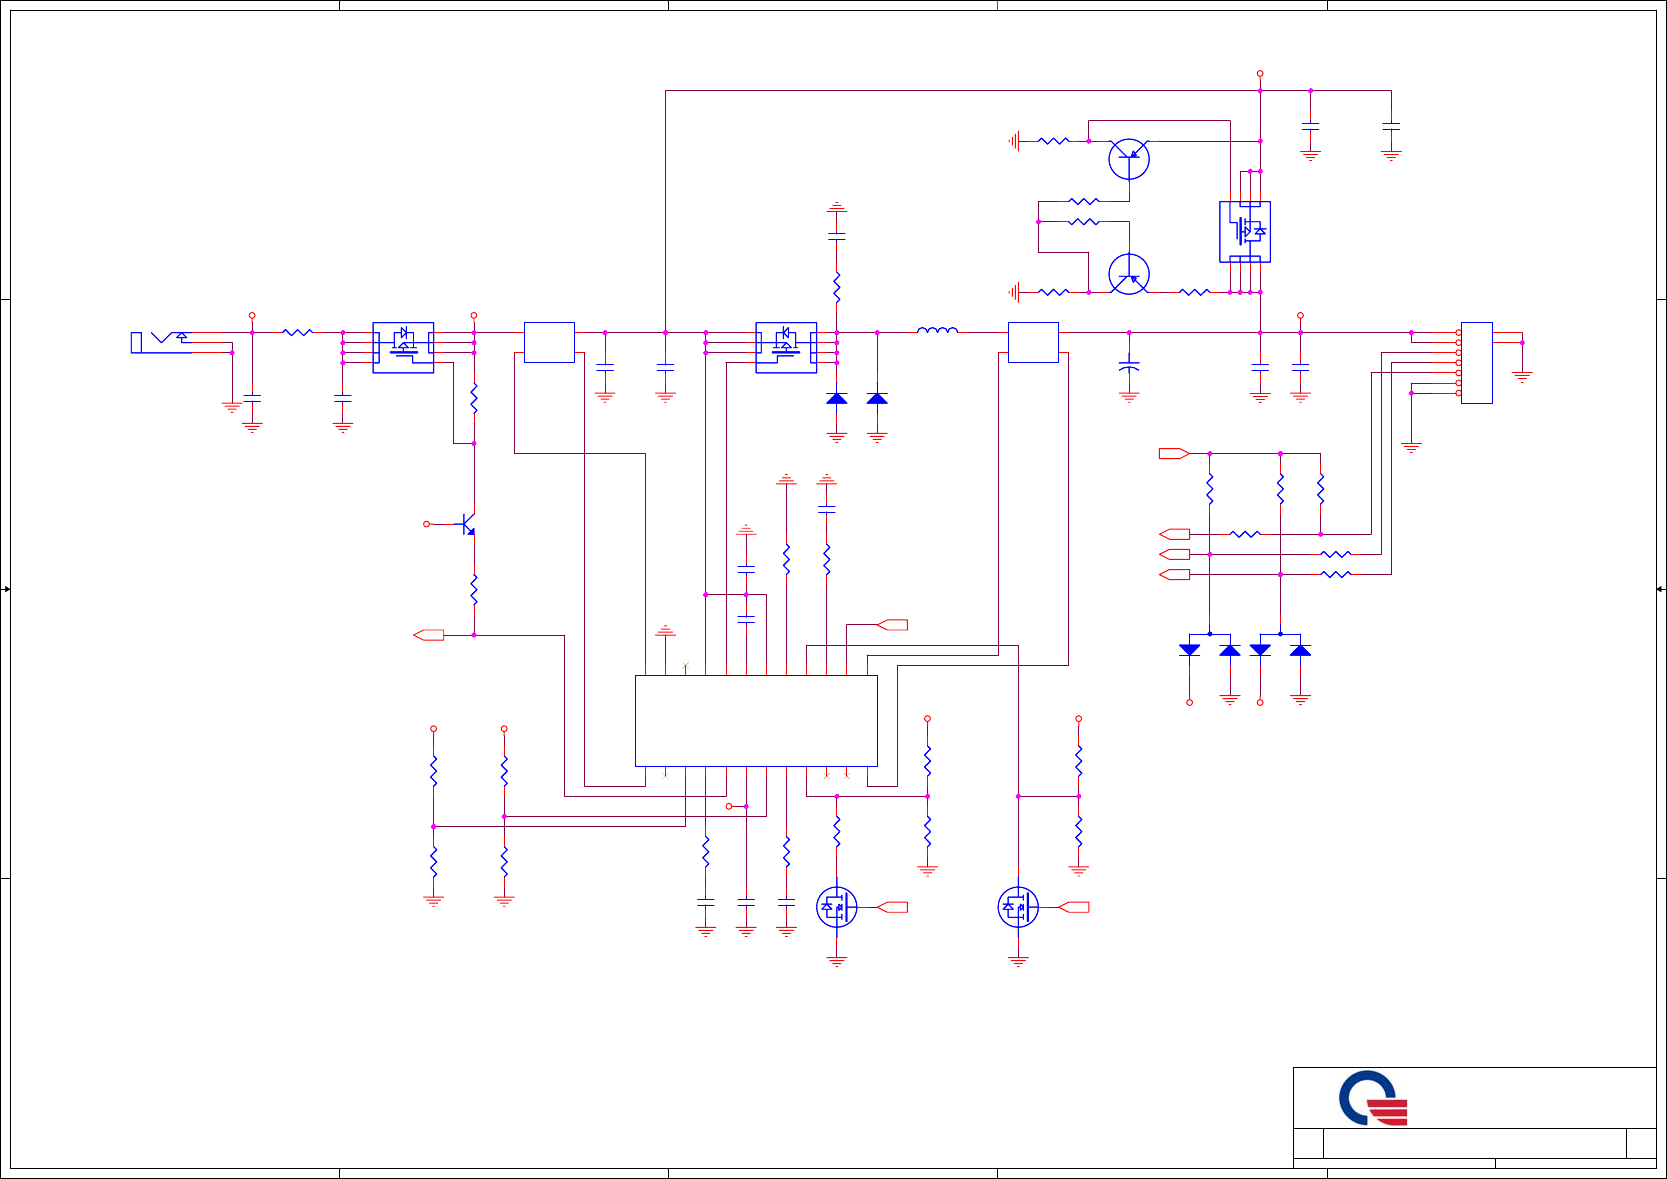The width and height of the screenshot is (1667, 1179).
Task: Select the MOSFET package just before the inductor
Action: (x=786, y=348)
